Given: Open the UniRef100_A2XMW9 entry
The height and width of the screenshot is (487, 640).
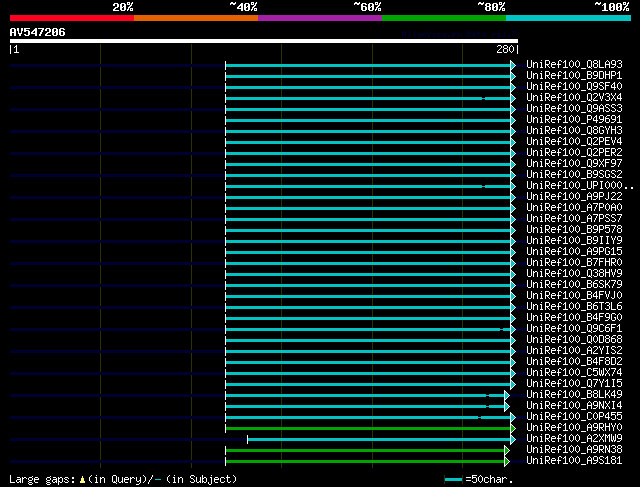Looking at the screenshot, I should (574, 439).
